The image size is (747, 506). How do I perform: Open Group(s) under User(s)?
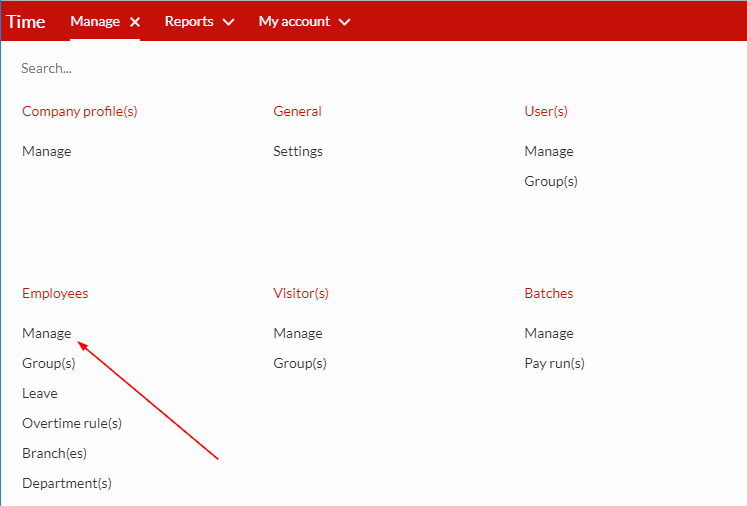click(551, 182)
